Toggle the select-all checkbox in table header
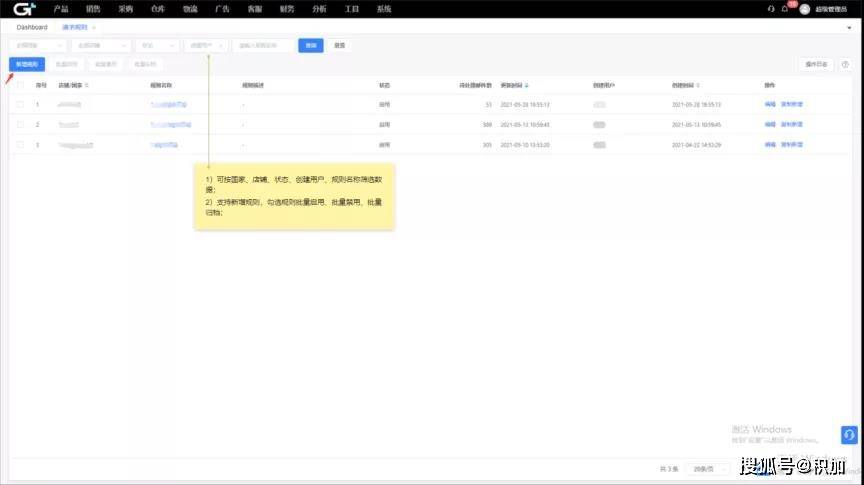864x485 pixels. tap(20, 85)
